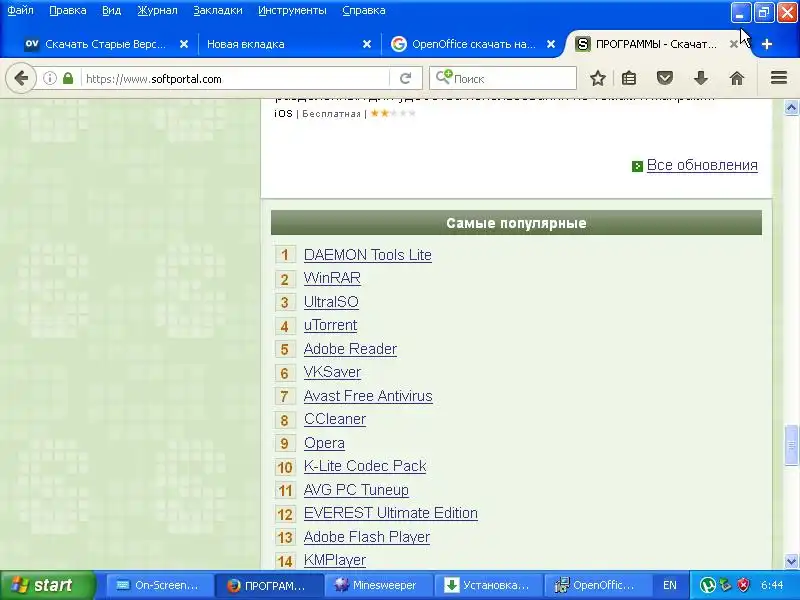Viewport: 800px width, 600px height.
Task: Open the Вид menu
Action: pyautogui.click(x=112, y=10)
